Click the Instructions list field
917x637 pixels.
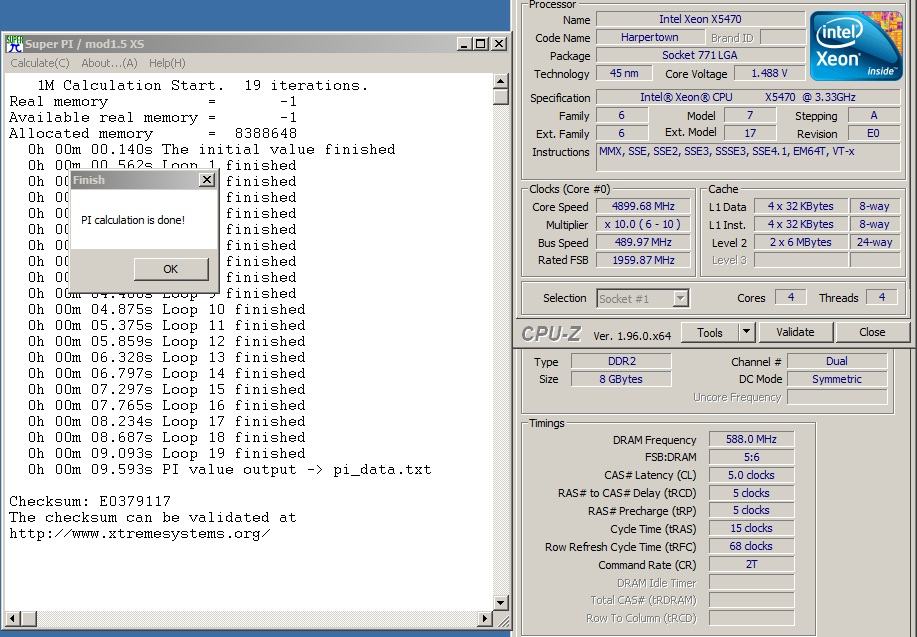tap(748, 157)
